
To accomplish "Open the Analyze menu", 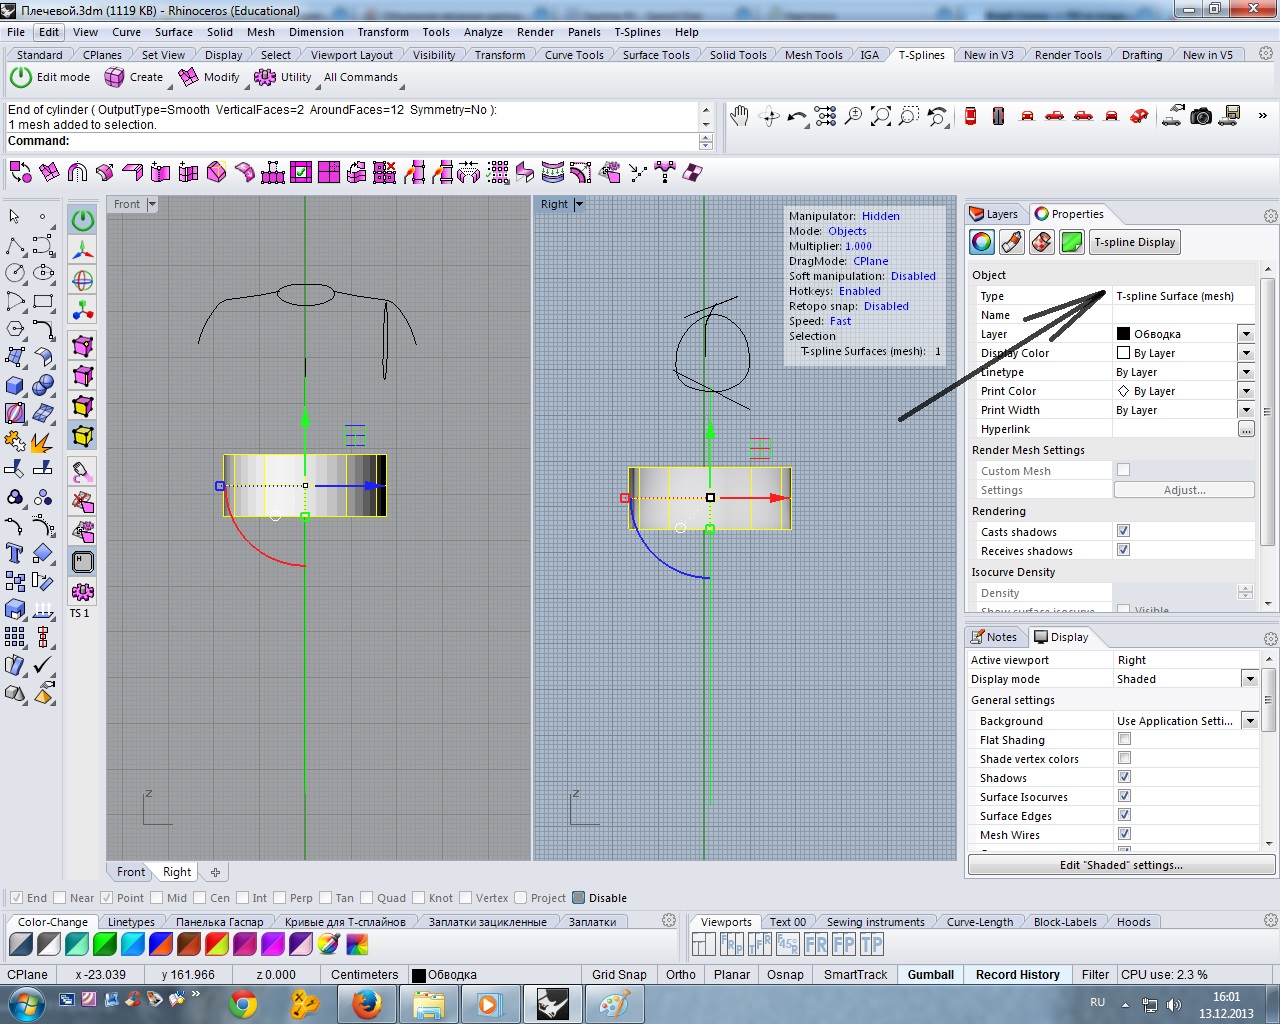I will tap(482, 32).
